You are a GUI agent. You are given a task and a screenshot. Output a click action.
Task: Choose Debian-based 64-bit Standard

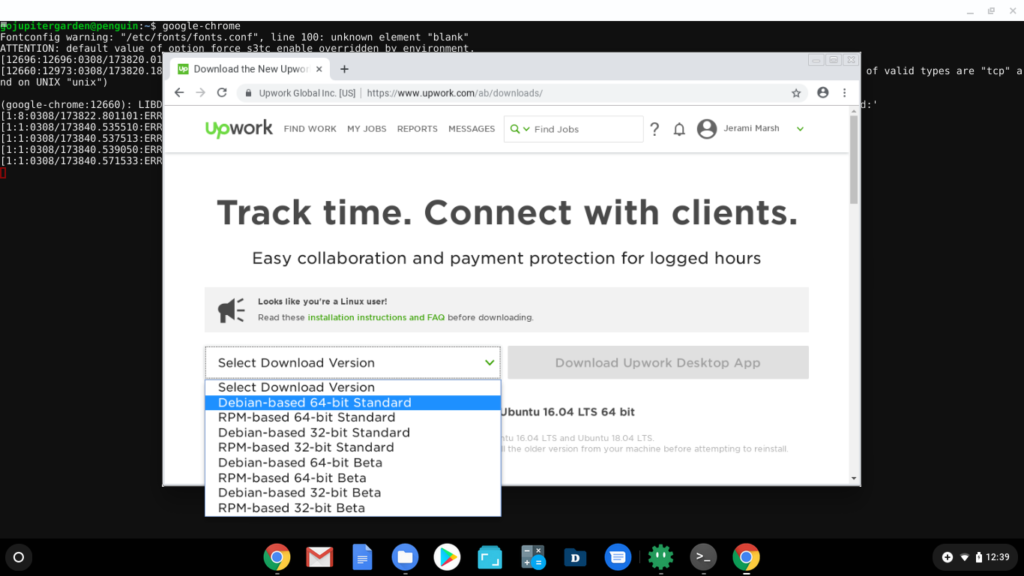(353, 402)
